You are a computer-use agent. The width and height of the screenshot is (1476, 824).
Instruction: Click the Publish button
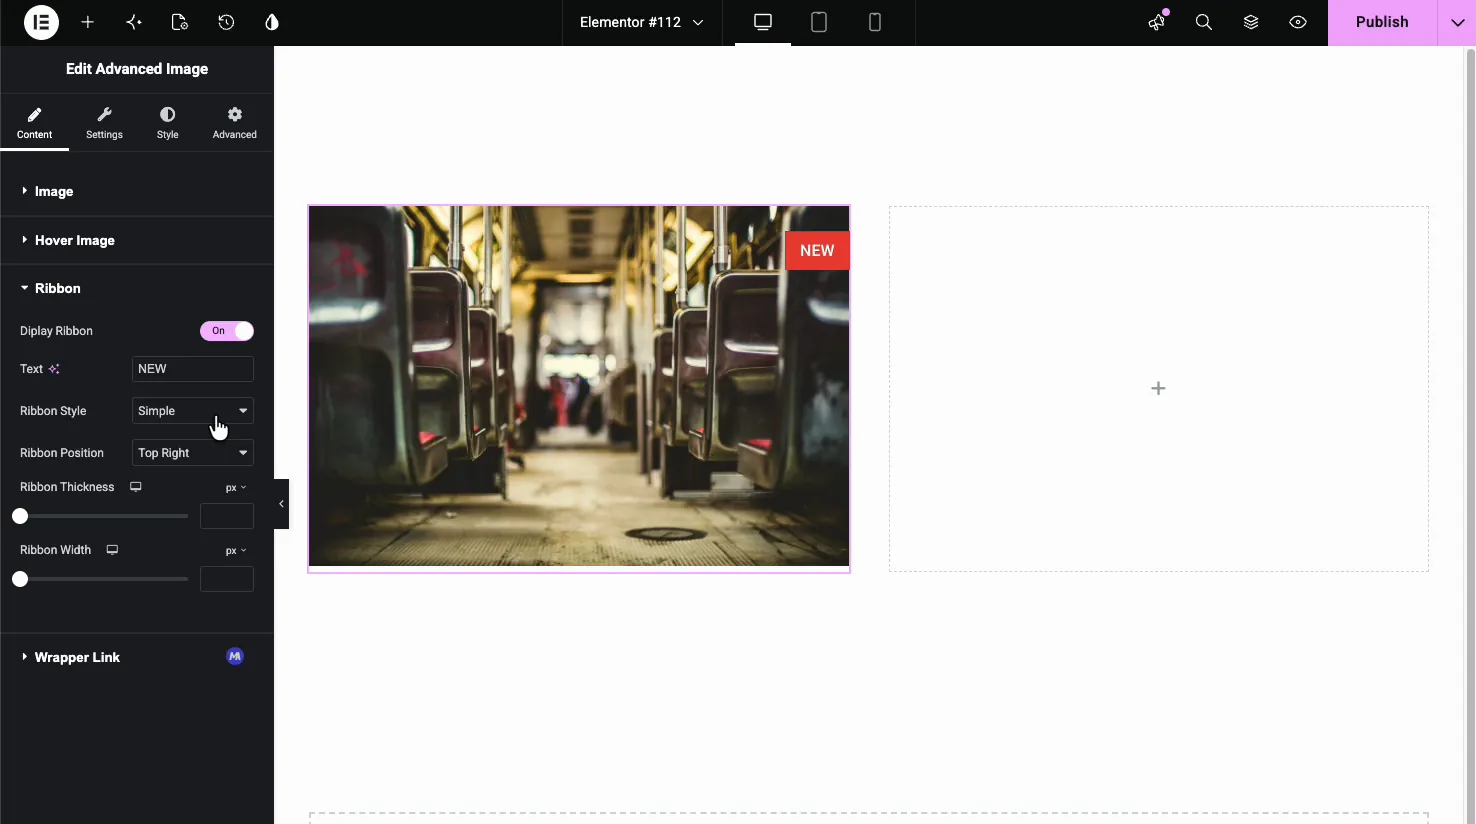(x=1382, y=22)
